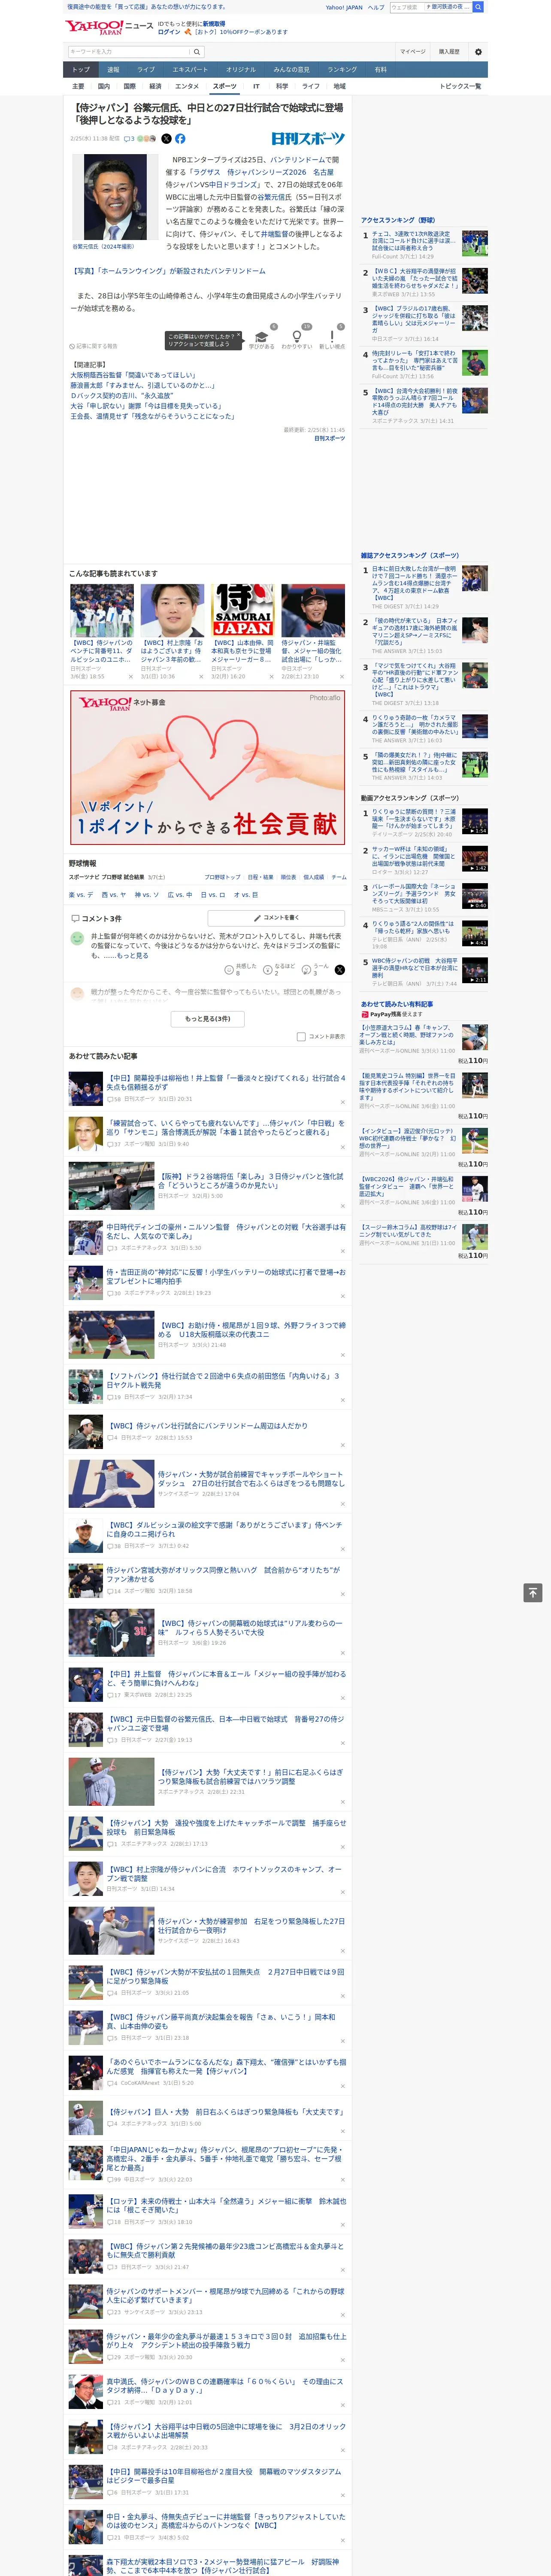Image resolution: width=551 pixels, height=2576 pixels.
Task: Click the keyword search input field
Action: coord(129,52)
